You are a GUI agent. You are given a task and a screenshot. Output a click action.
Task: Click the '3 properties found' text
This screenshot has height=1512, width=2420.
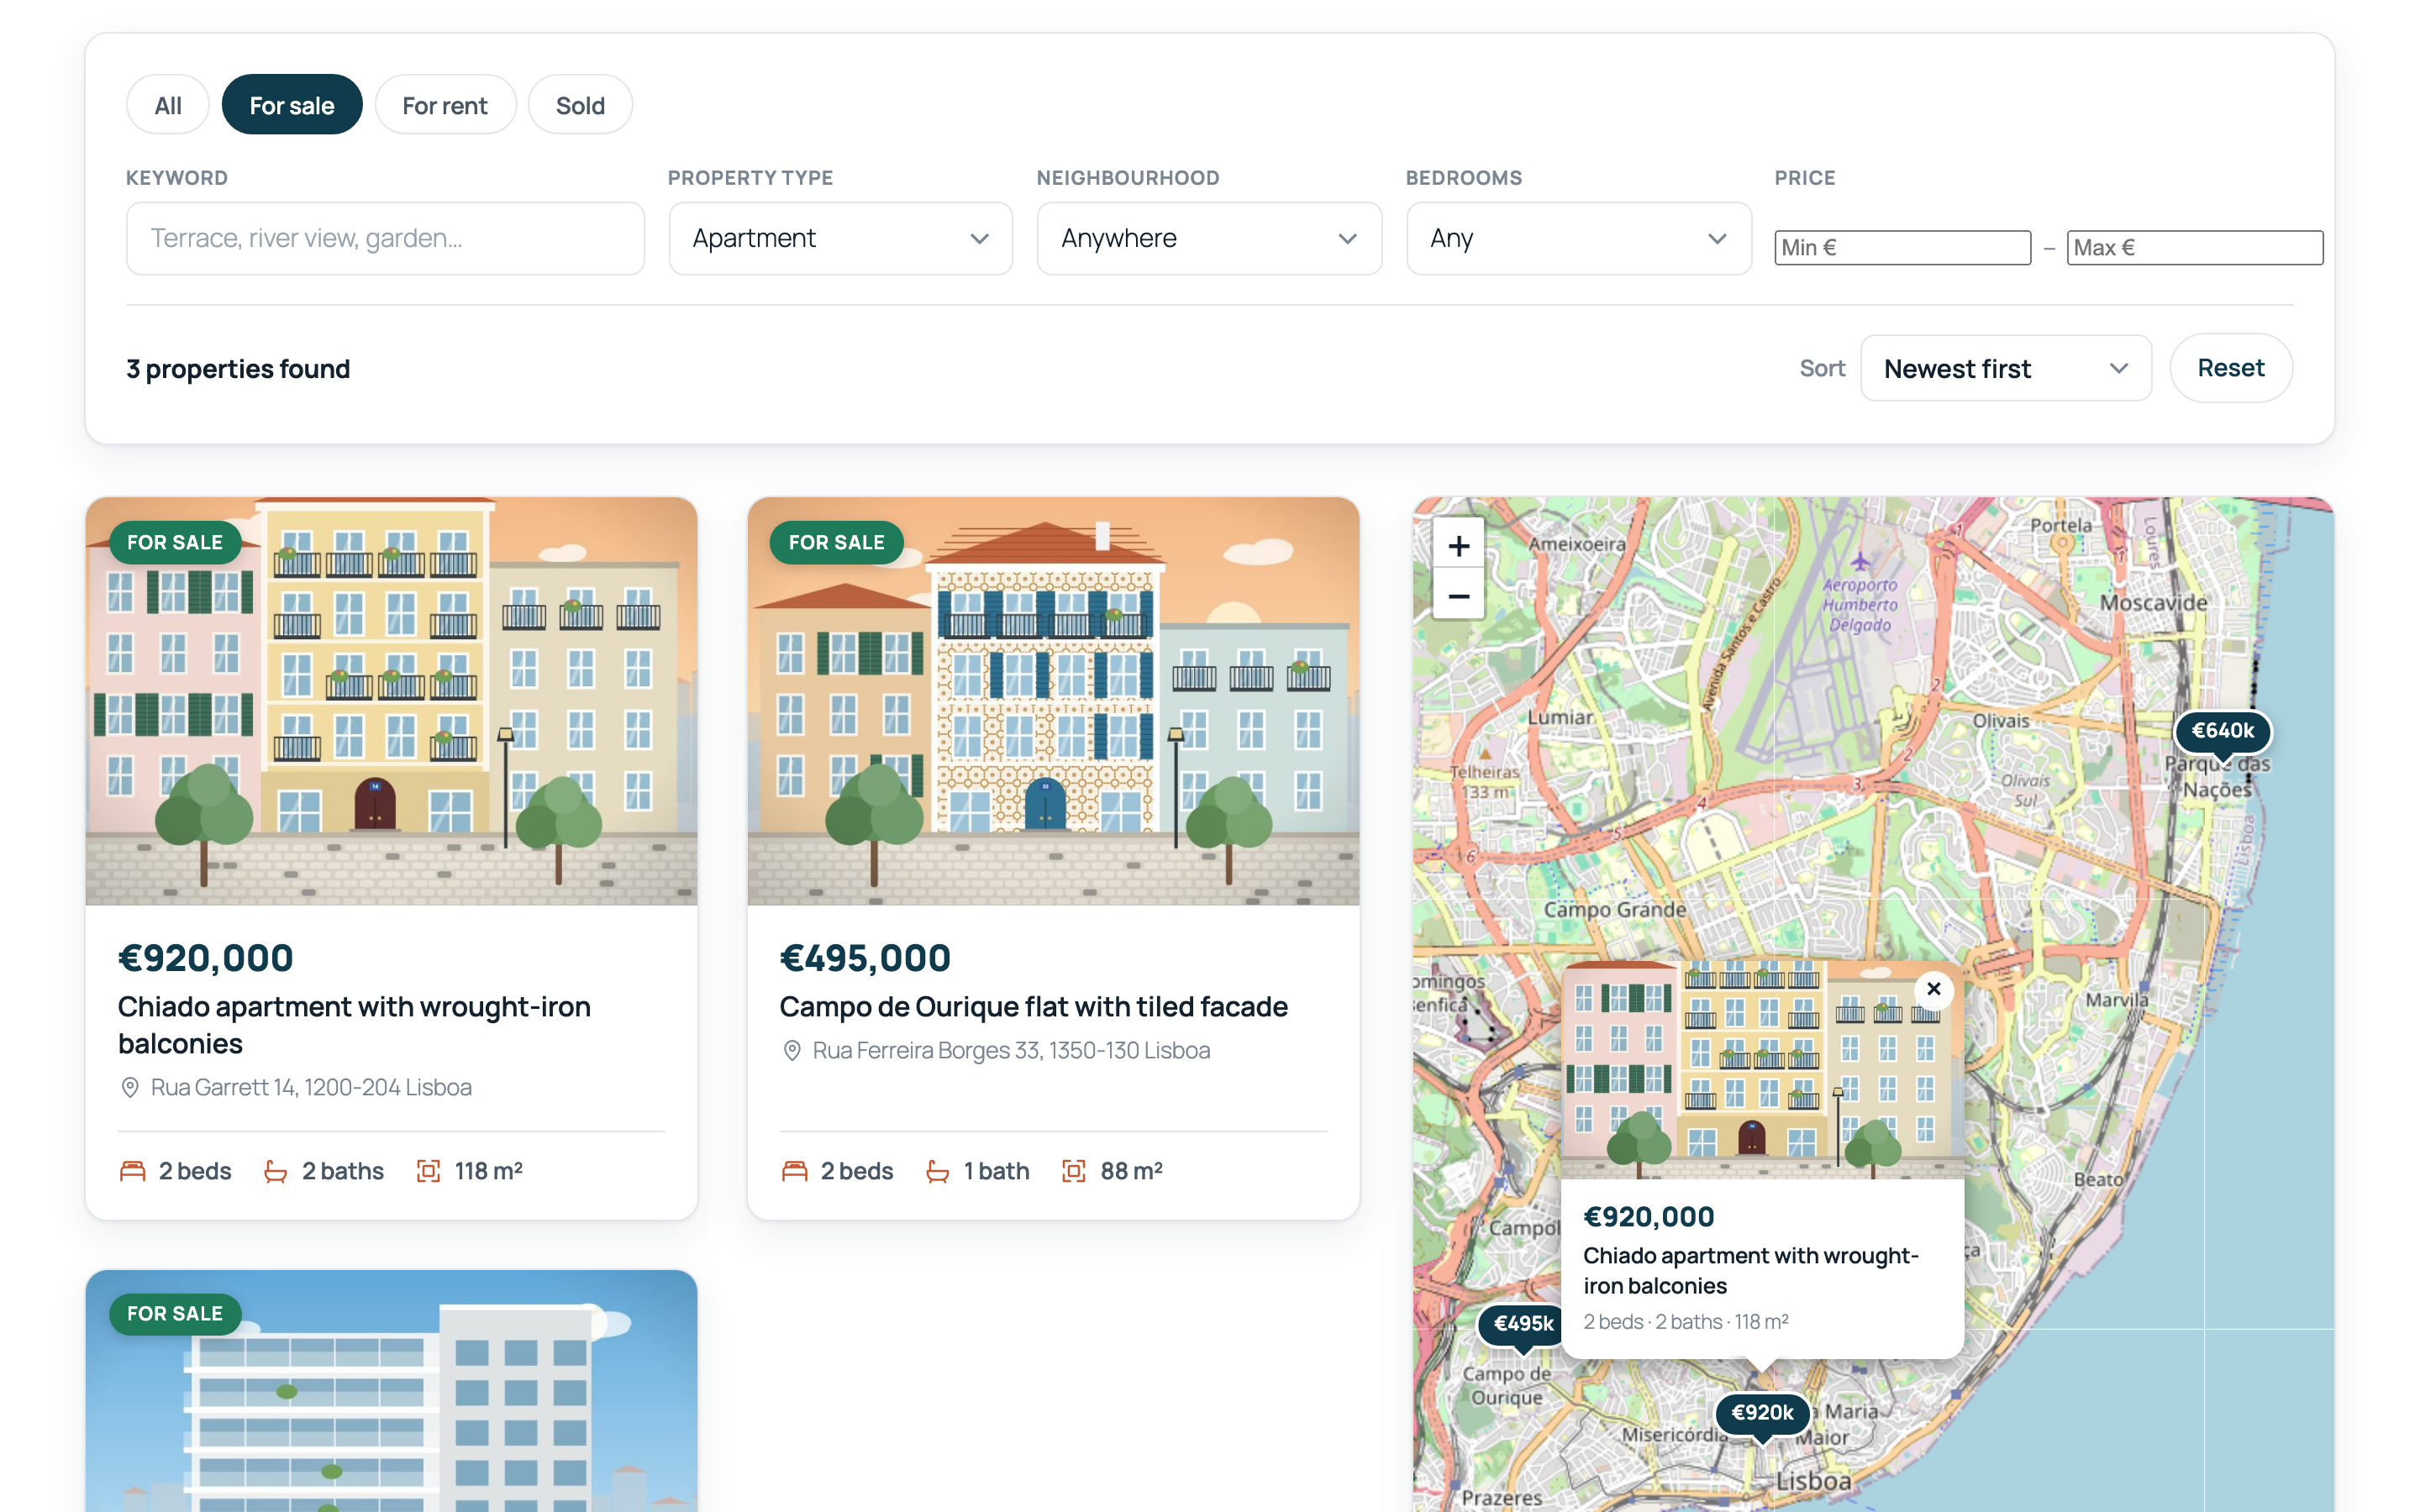pyautogui.click(x=238, y=370)
